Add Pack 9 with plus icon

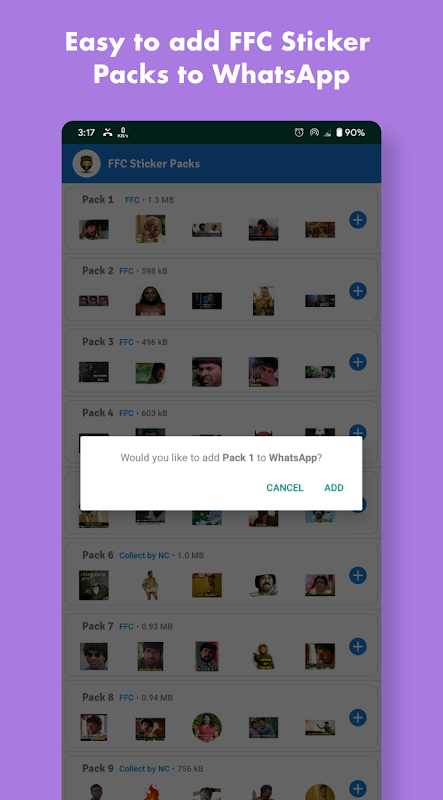point(358,788)
